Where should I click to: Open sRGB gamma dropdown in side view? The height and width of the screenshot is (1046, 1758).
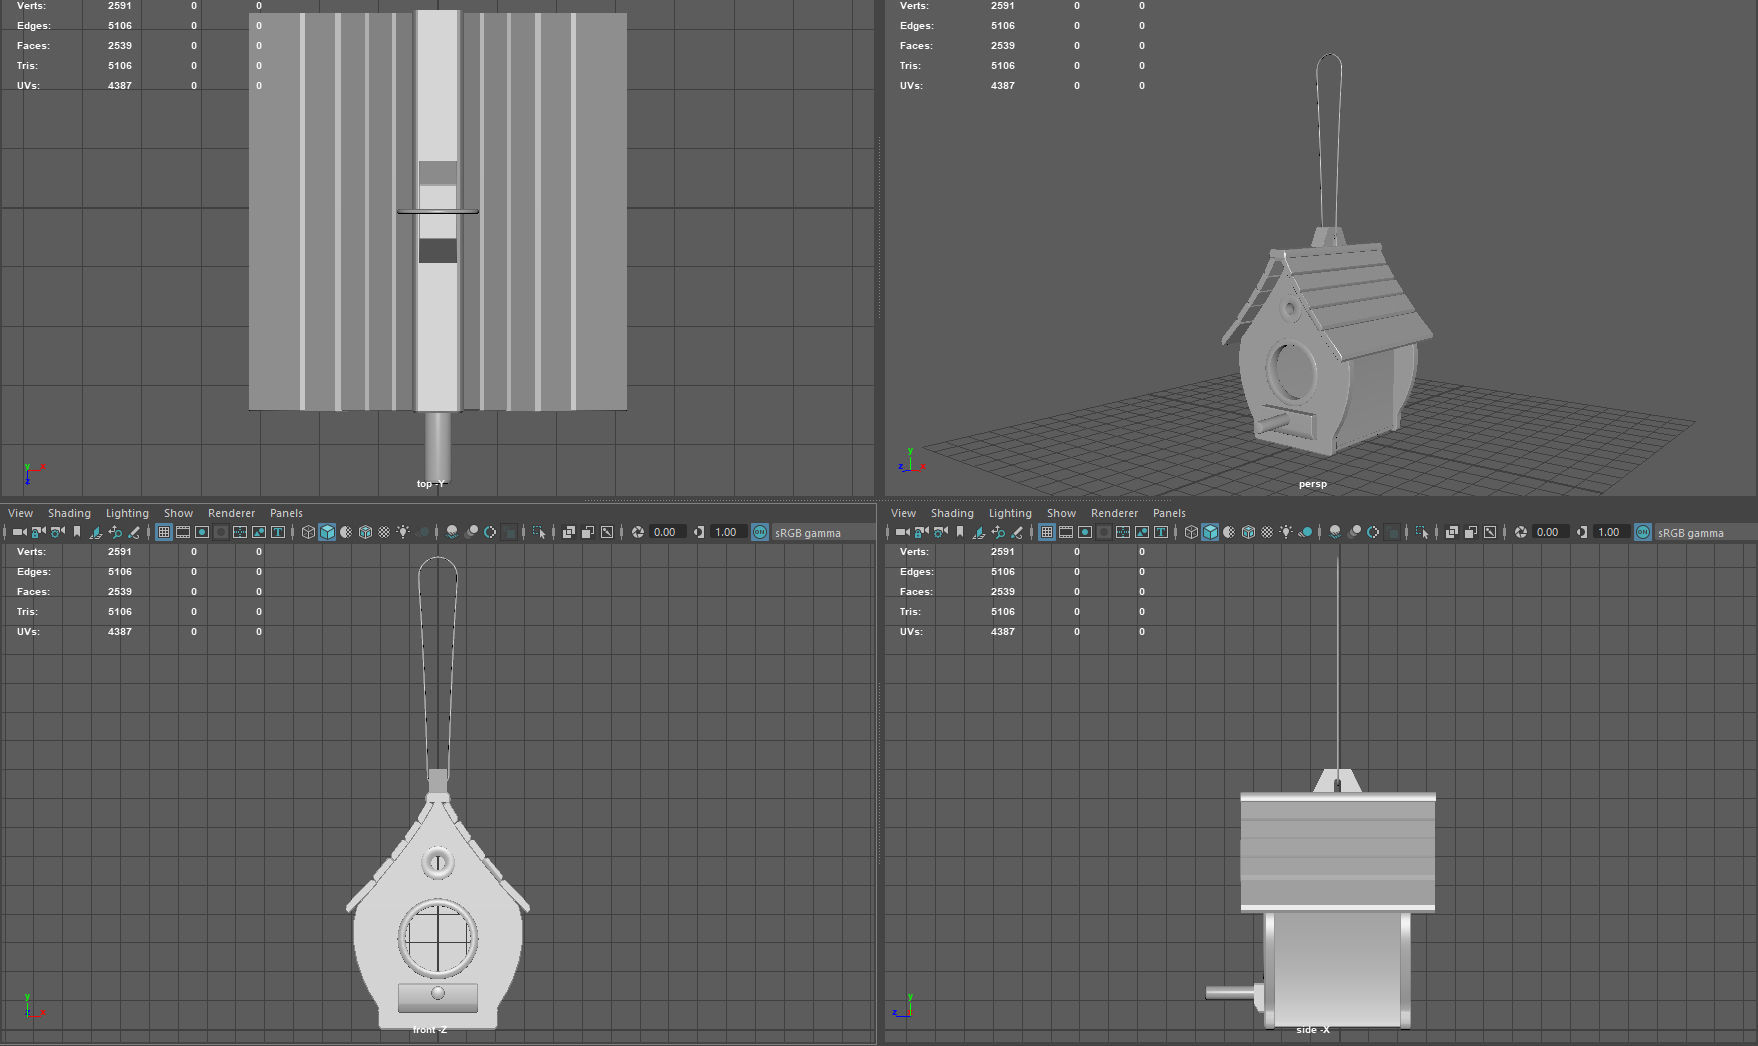[1706, 533]
